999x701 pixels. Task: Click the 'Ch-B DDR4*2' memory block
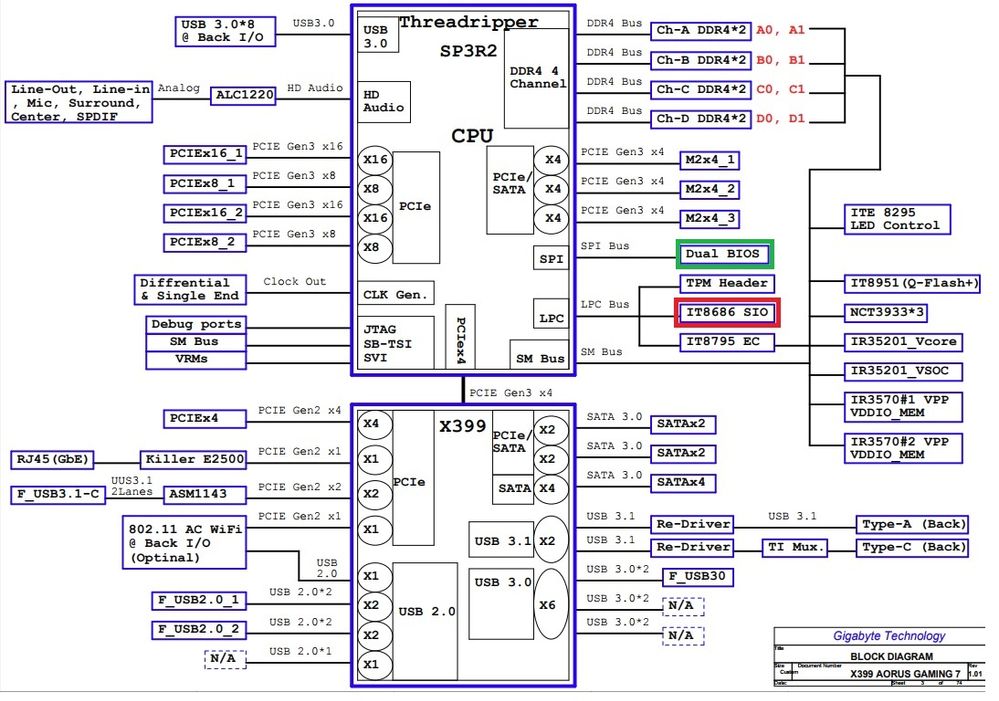pos(701,61)
